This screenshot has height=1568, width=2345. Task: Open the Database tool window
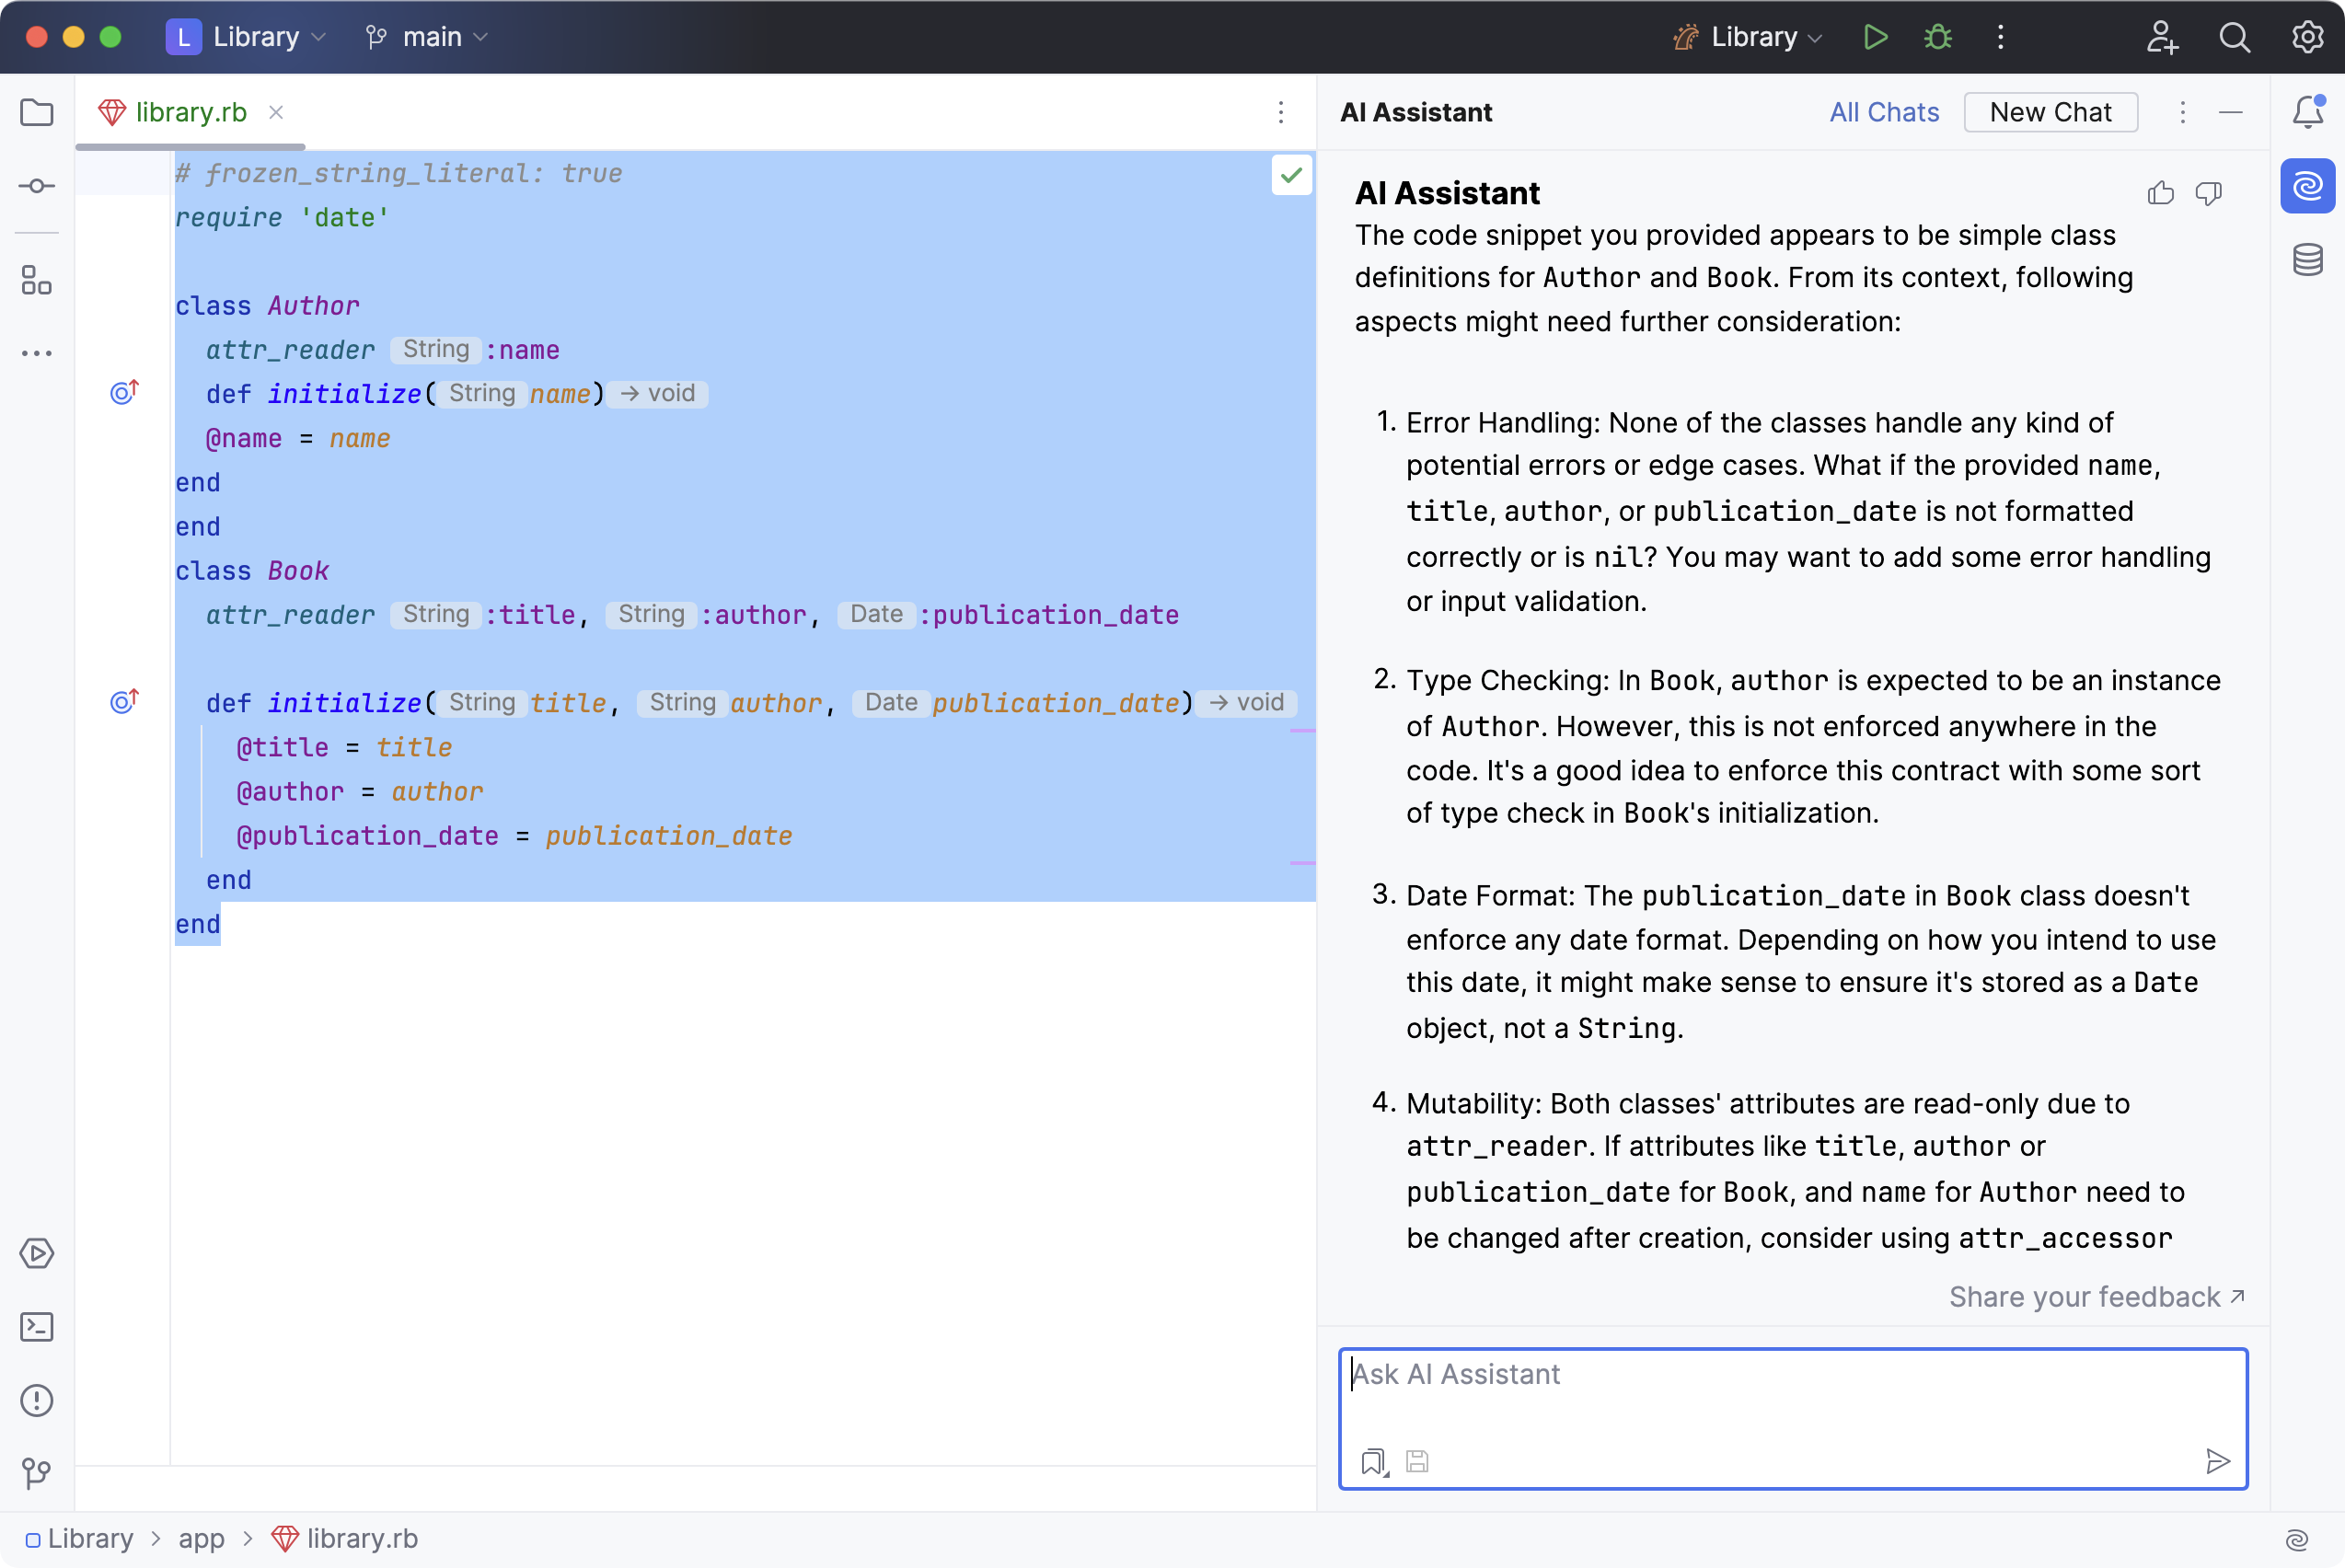point(2307,259)
